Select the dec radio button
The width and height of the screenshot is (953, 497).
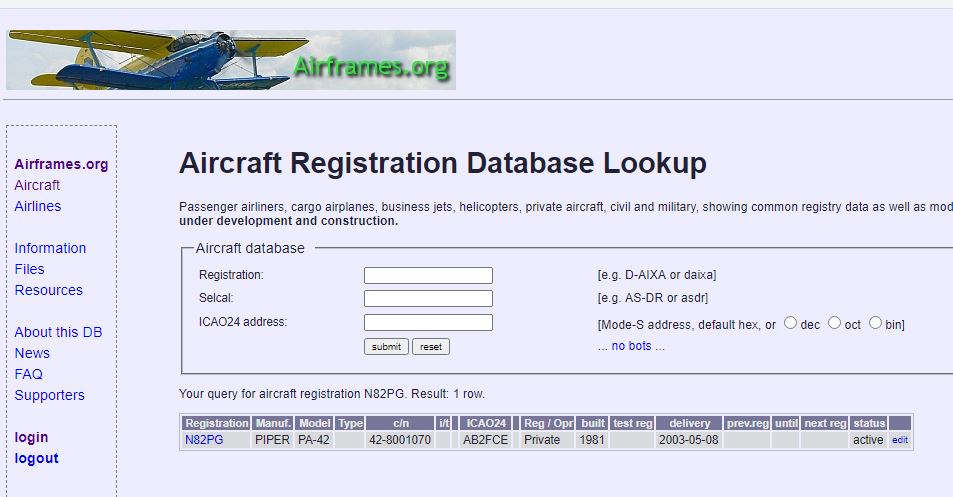click(790, 323)
